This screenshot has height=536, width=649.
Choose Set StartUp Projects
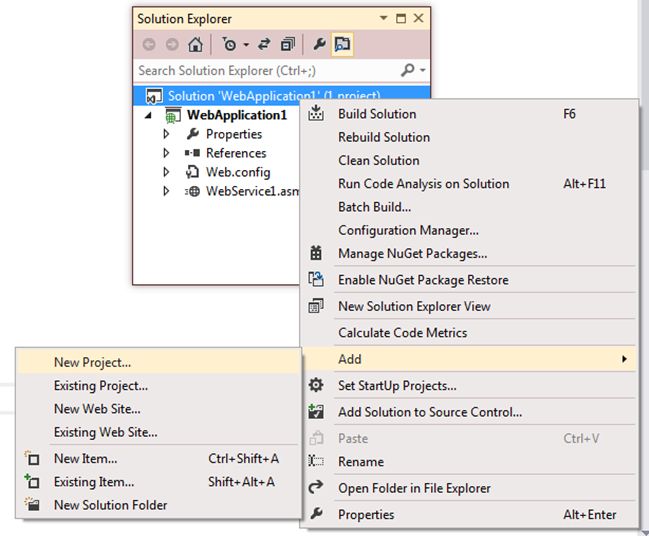coord(469,385)
